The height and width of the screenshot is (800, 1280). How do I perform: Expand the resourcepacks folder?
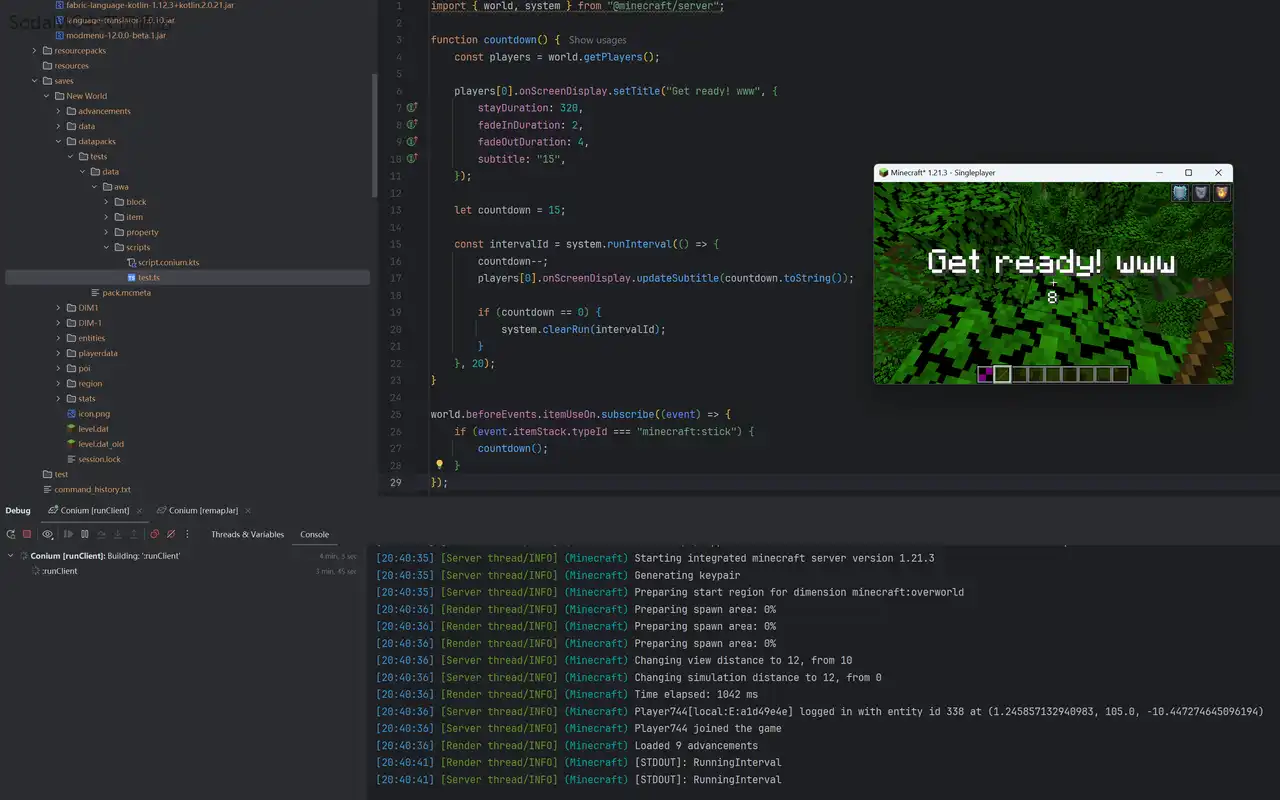tap(34, 51)
